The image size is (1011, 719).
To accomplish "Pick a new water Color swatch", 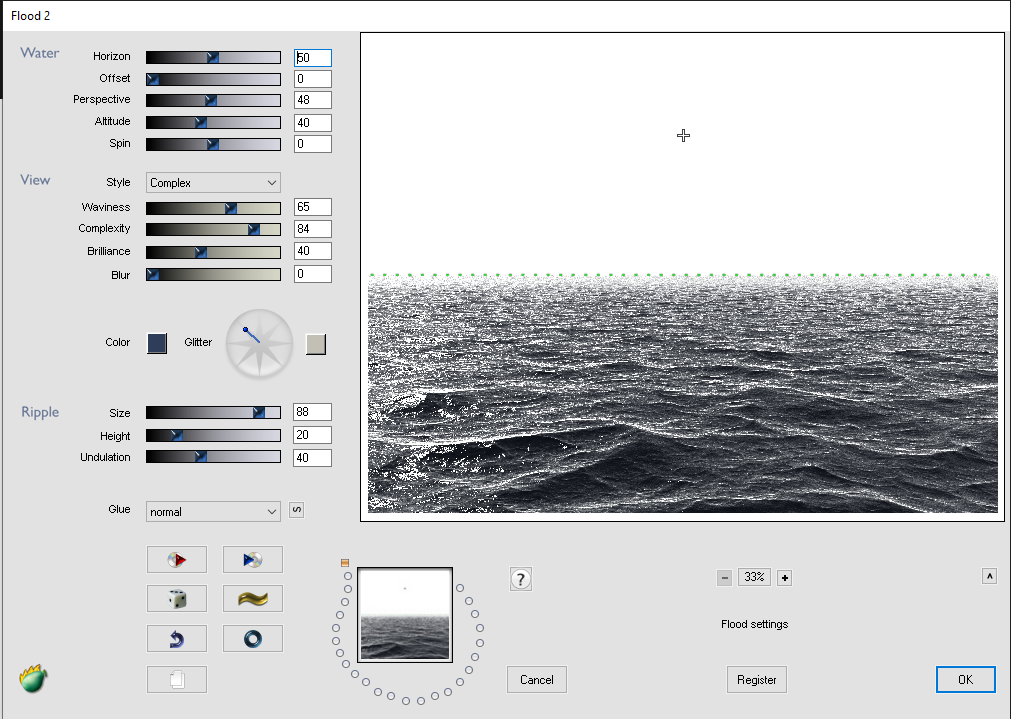I will 156,343.
